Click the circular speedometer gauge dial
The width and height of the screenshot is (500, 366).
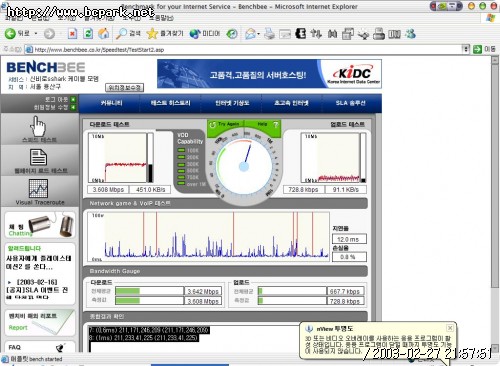[244, 166]
